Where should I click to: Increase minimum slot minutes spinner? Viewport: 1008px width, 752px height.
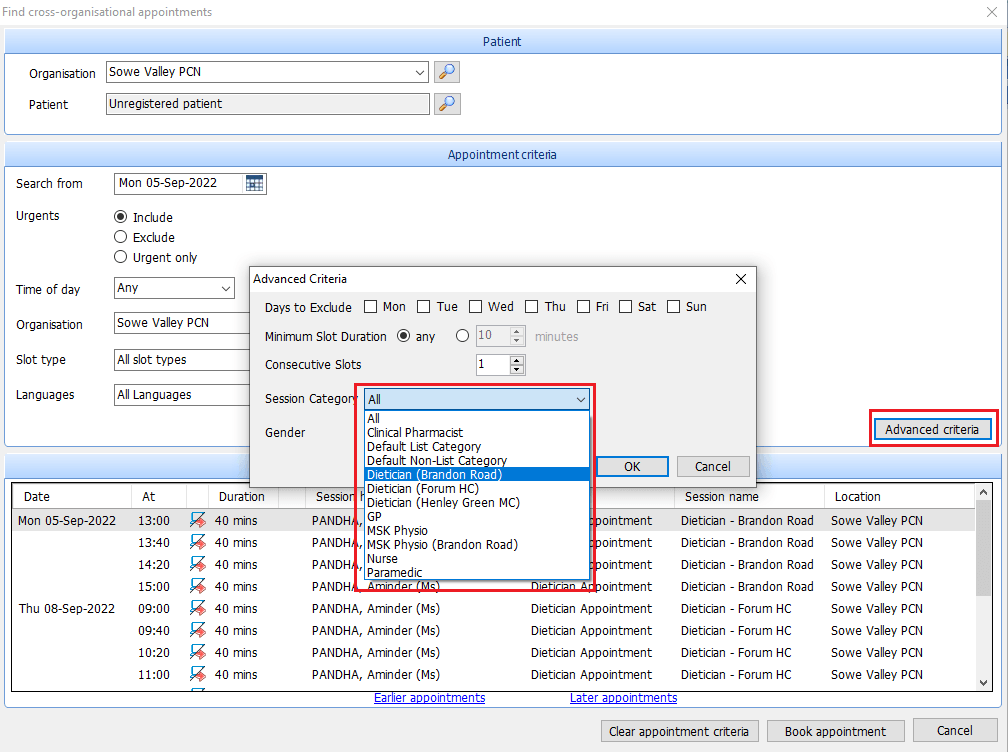(x=517, y=332)
